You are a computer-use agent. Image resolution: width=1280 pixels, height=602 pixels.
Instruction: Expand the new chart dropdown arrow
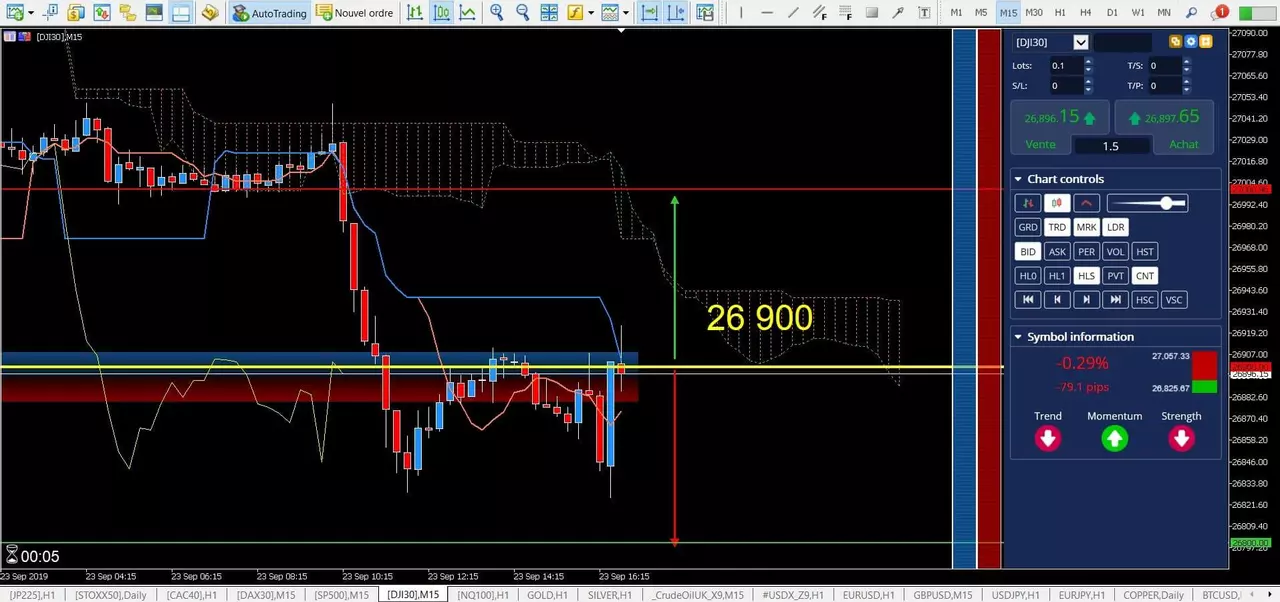(x=31, y=13)
